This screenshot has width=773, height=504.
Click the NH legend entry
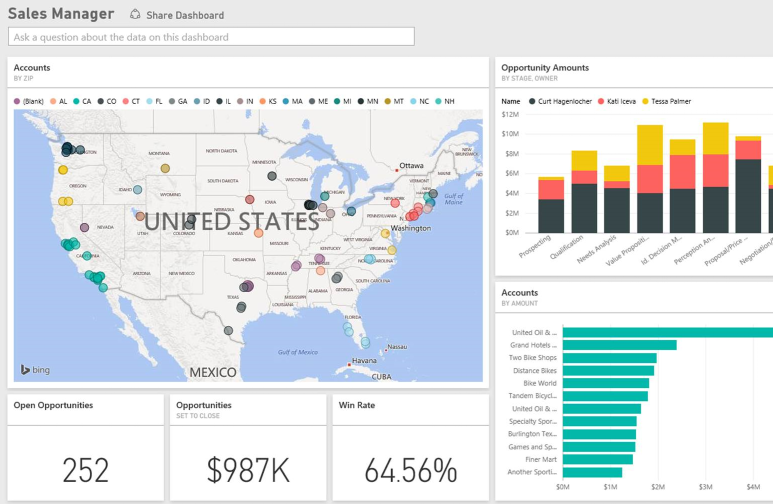point(438,101)
